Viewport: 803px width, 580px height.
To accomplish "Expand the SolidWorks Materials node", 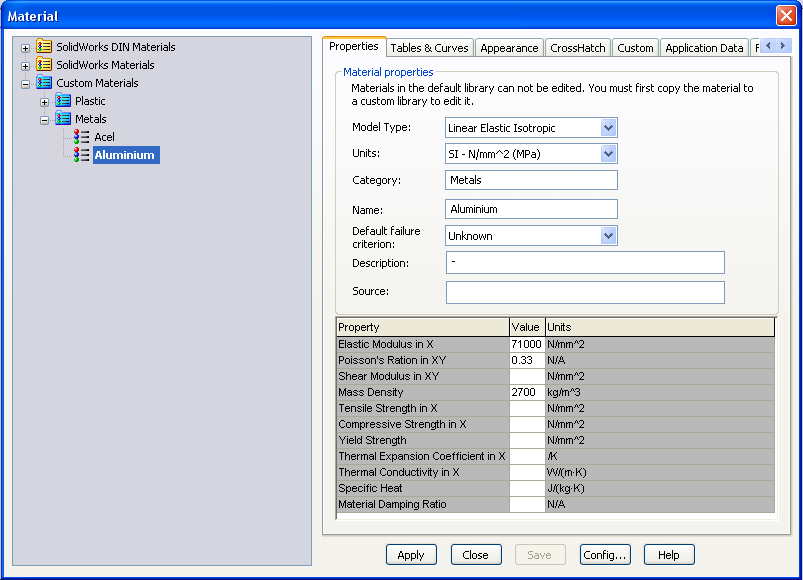I will click(x=25, y=66).
